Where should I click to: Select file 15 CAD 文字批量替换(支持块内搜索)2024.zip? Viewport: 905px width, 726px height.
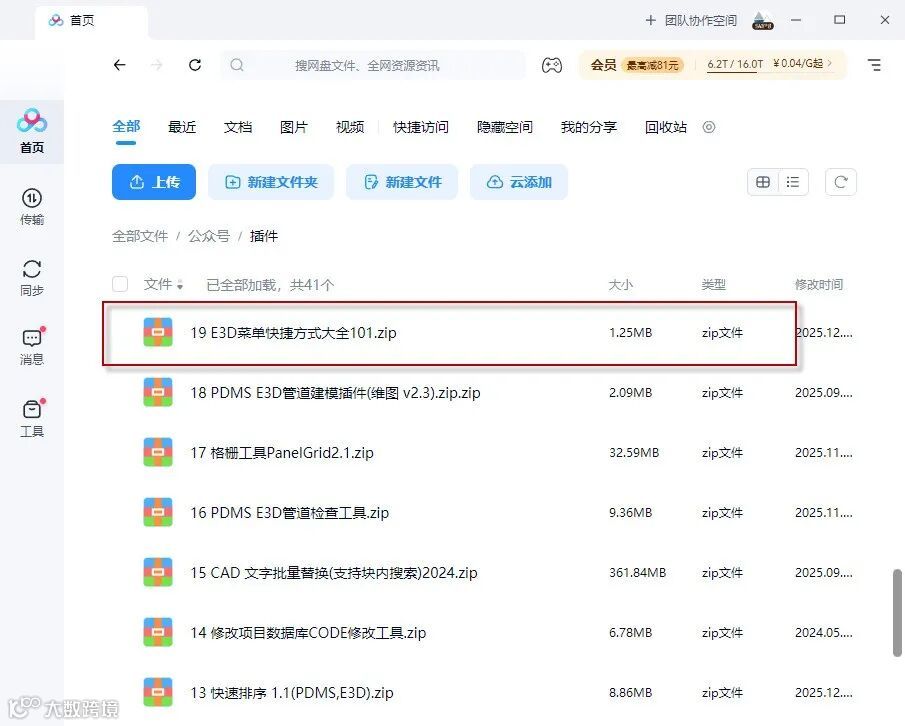(334, 573)
